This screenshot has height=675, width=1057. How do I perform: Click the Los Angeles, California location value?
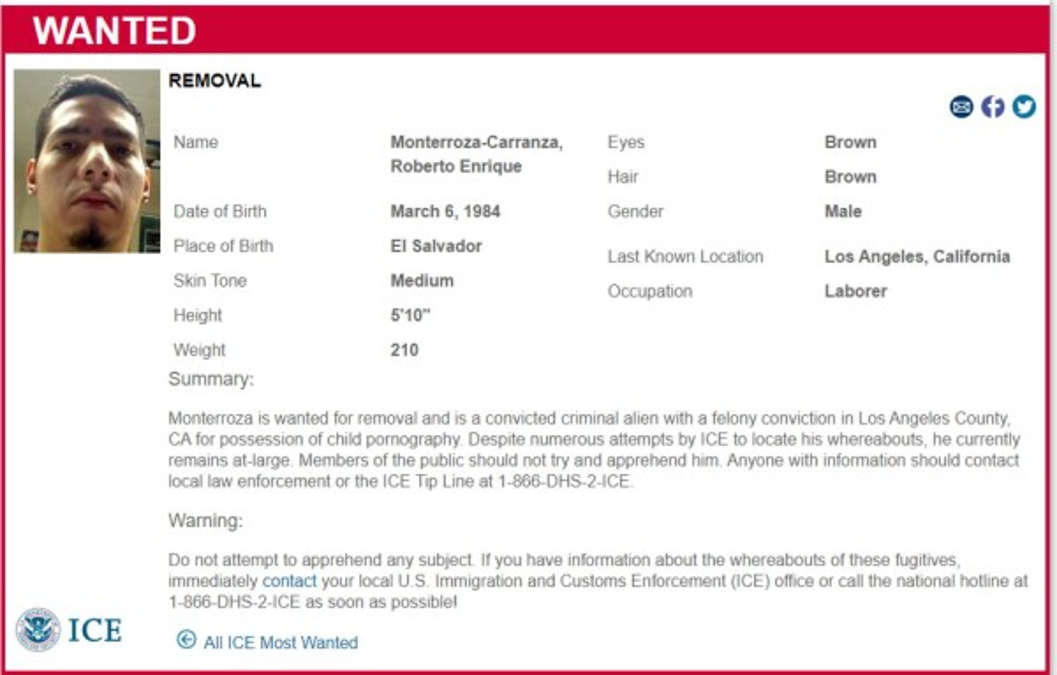[917, 256]
